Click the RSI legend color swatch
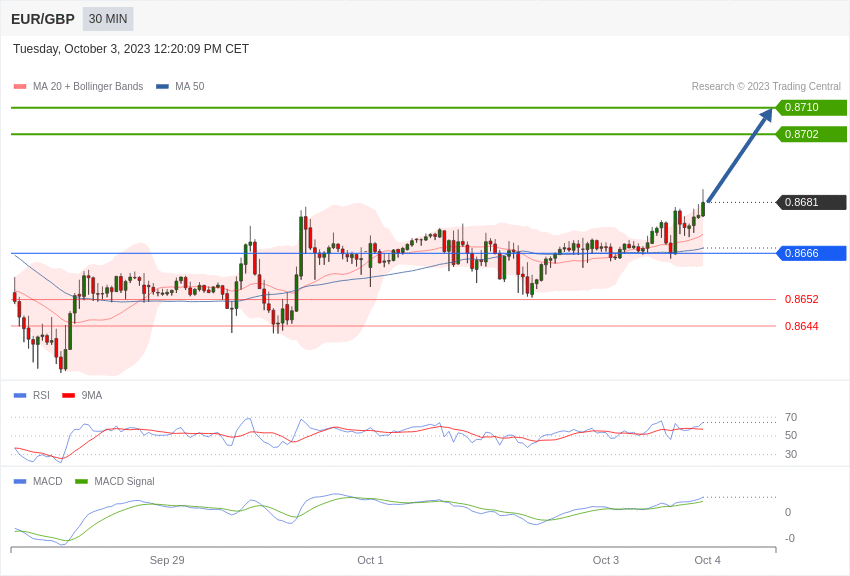This screenshot has height=576, width=850. click(20, 396)
